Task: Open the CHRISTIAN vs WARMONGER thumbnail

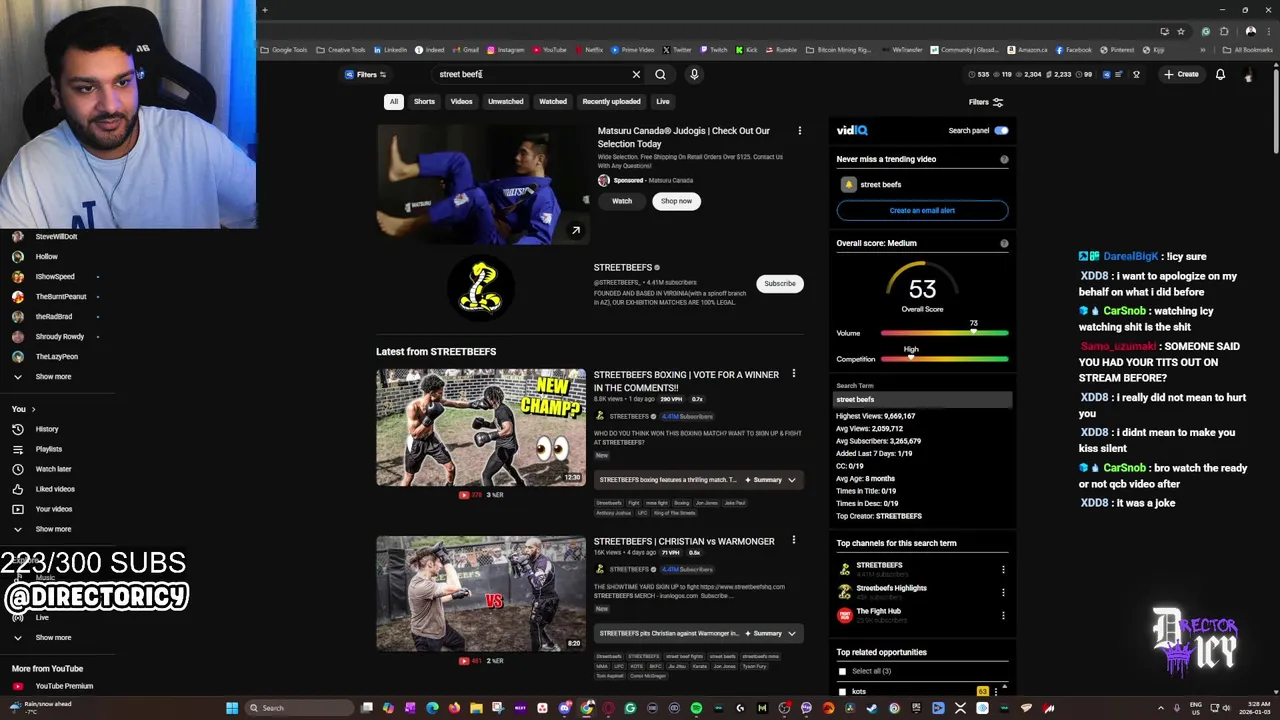Action: (481, 593)
